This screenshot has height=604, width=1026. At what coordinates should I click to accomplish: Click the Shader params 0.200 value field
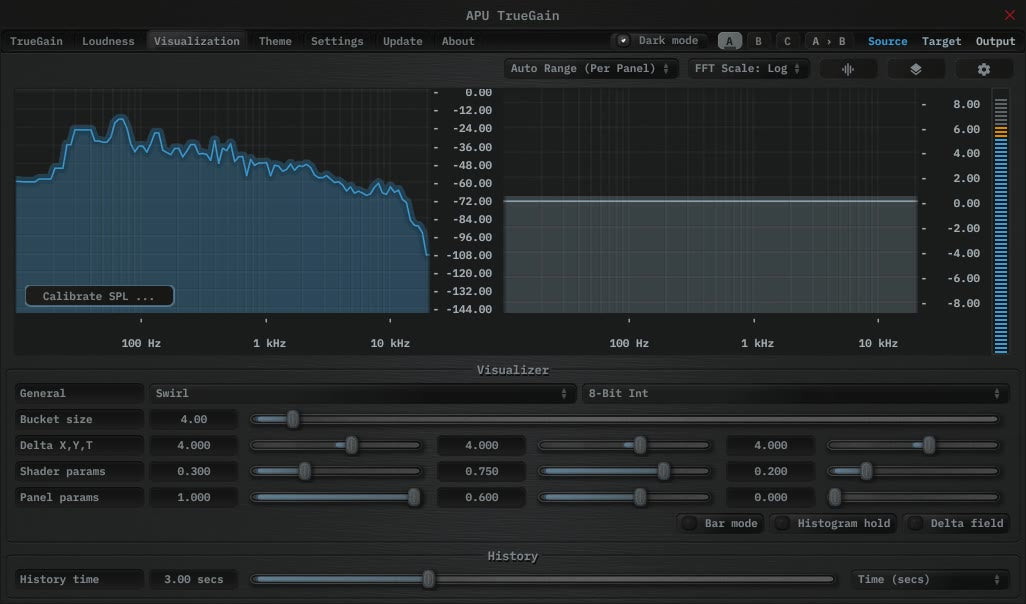tap(770, 471)
